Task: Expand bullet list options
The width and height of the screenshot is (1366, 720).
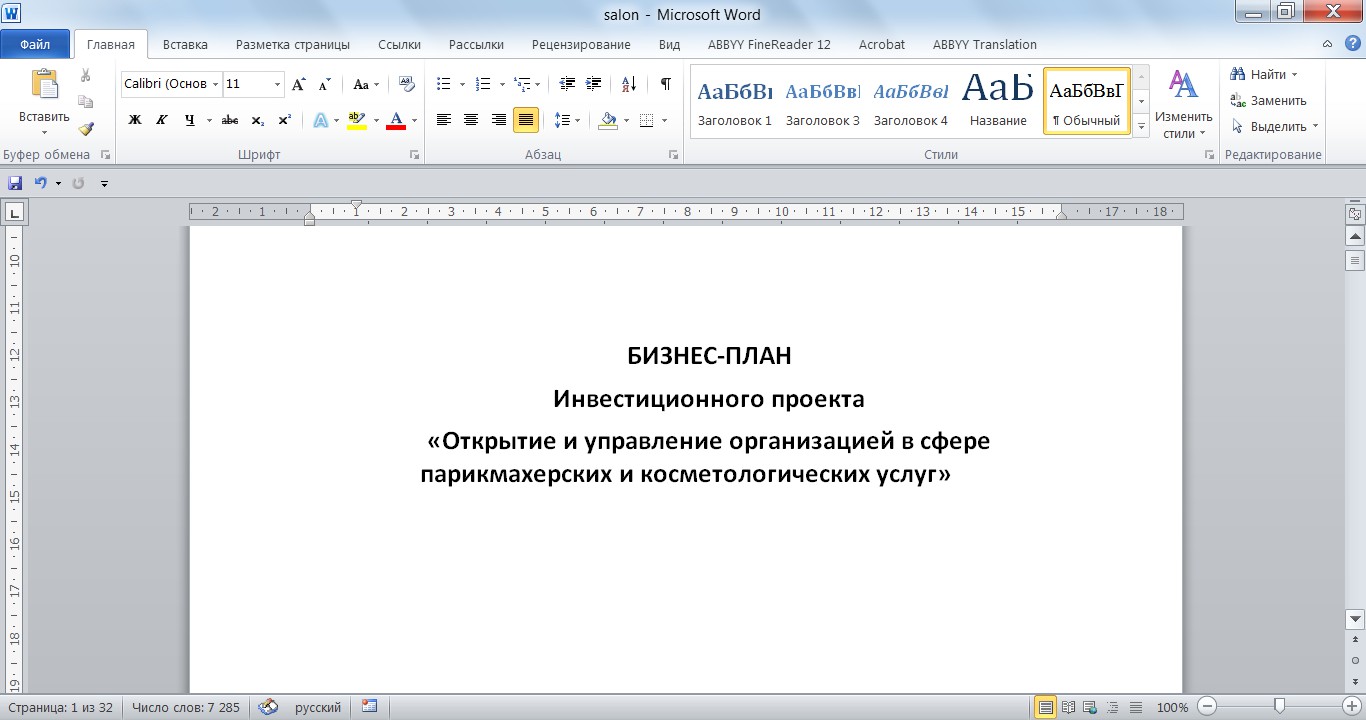Action: tap(462, 85)
